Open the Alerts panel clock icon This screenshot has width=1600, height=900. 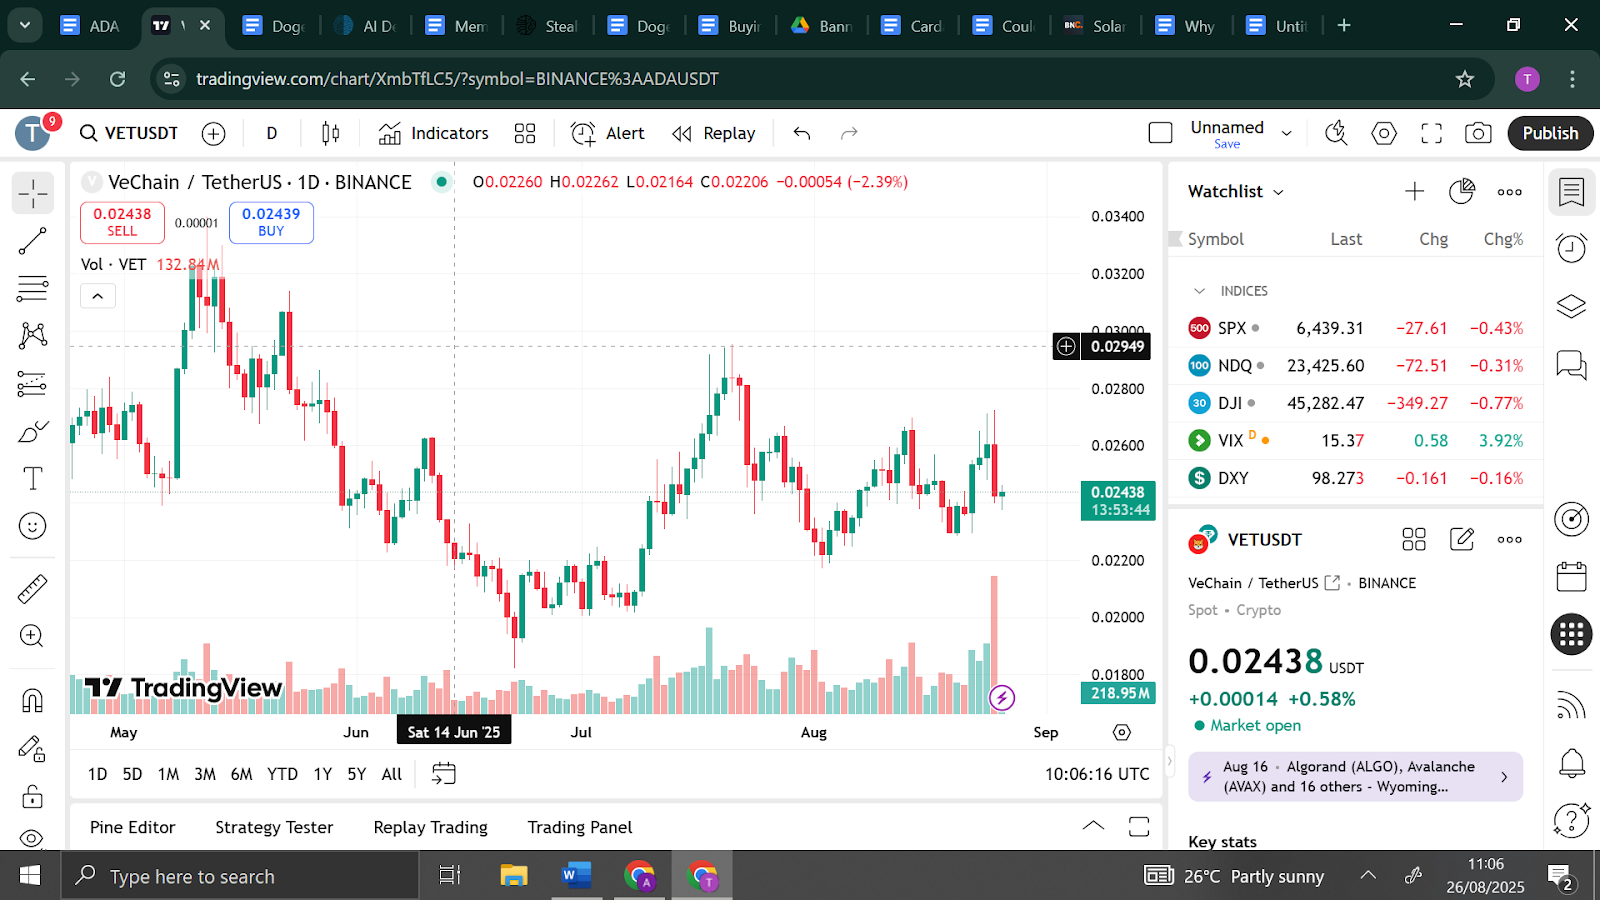1572,248
